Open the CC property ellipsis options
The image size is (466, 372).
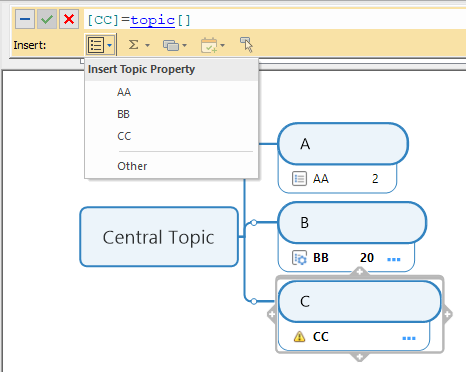pos(409,338)
